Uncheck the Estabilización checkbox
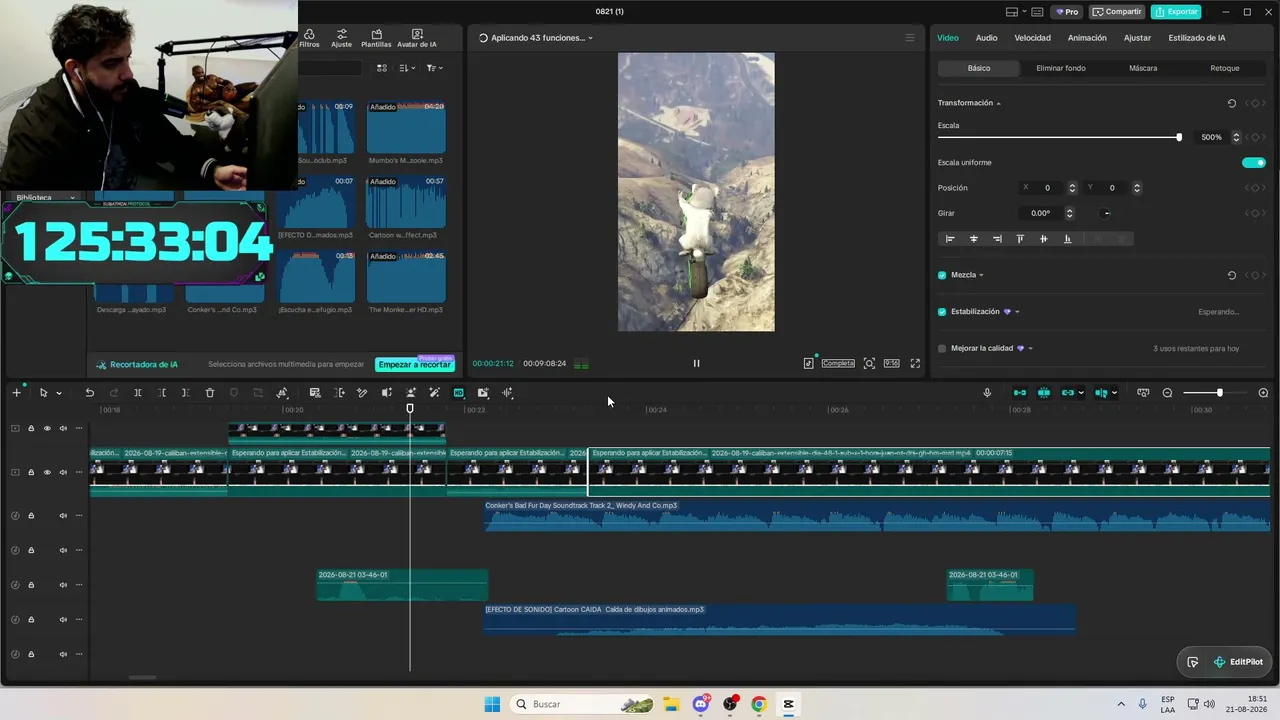 click(942, 312)
